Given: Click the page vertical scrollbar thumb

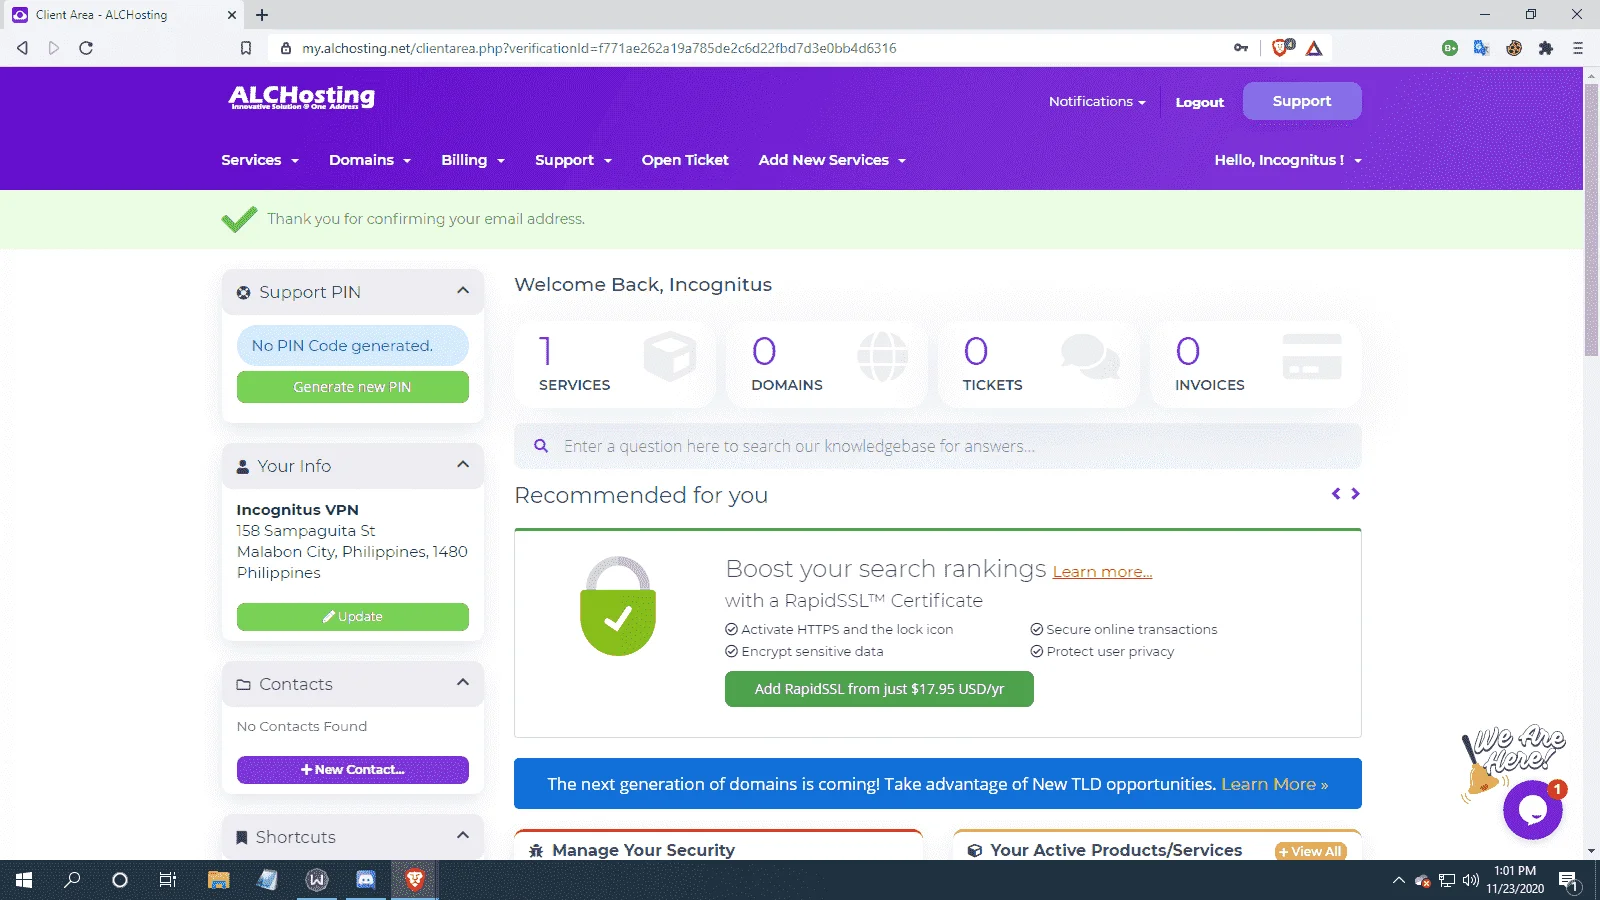Looking at the screenshot, I should pyautogui.click(x=1591, y=220).
